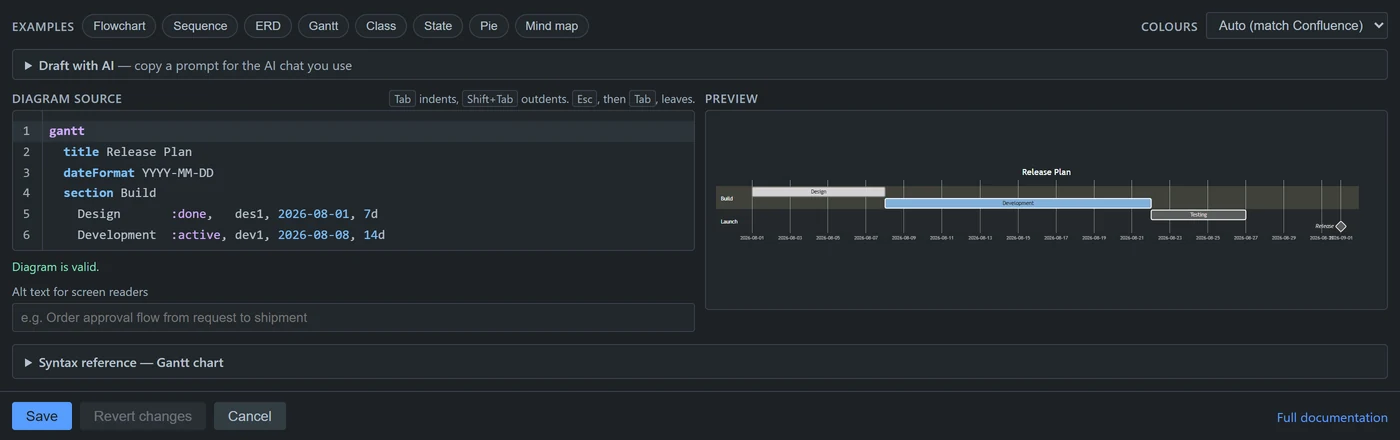Click the Testing bar in the preview
Image resolution: width=1400 pixels, height=440 pixels.
pyautogui.click(x=1198, y=215)
